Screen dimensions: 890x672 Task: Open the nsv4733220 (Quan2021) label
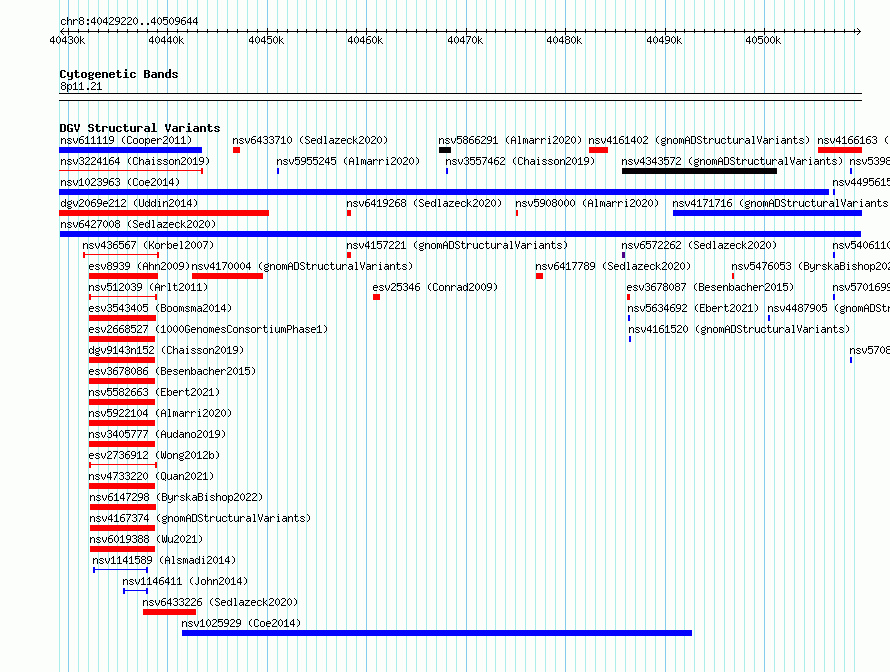152,476
